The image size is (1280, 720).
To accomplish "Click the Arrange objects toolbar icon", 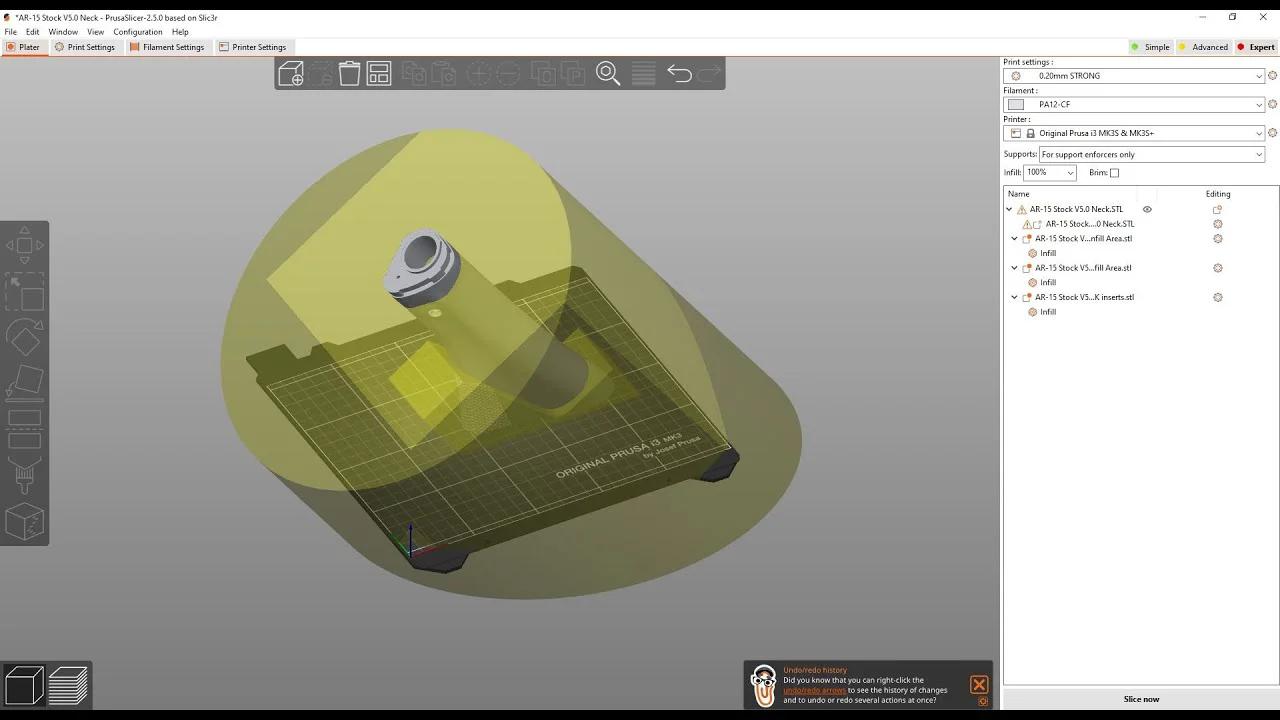I will click(378, 73).
